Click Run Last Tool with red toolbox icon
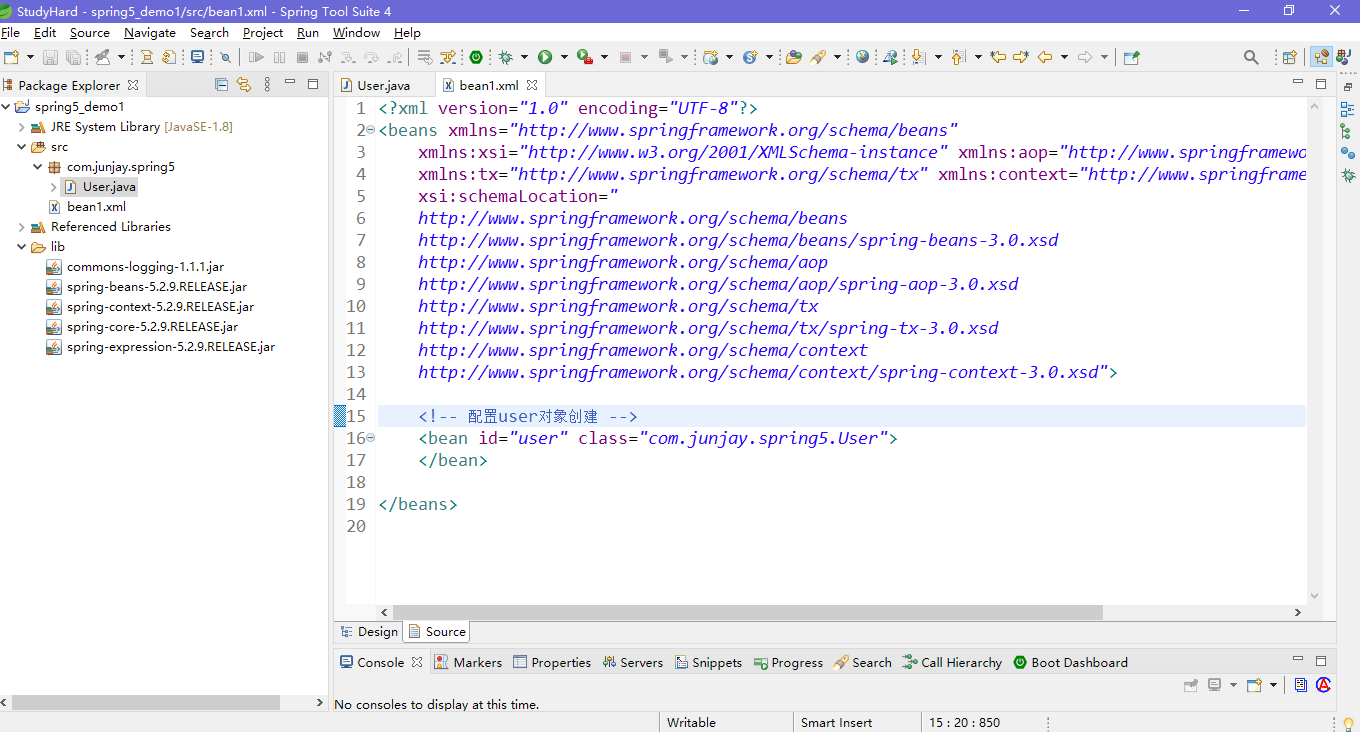Viewport: 1360px width, 732px height. [585, 57]
